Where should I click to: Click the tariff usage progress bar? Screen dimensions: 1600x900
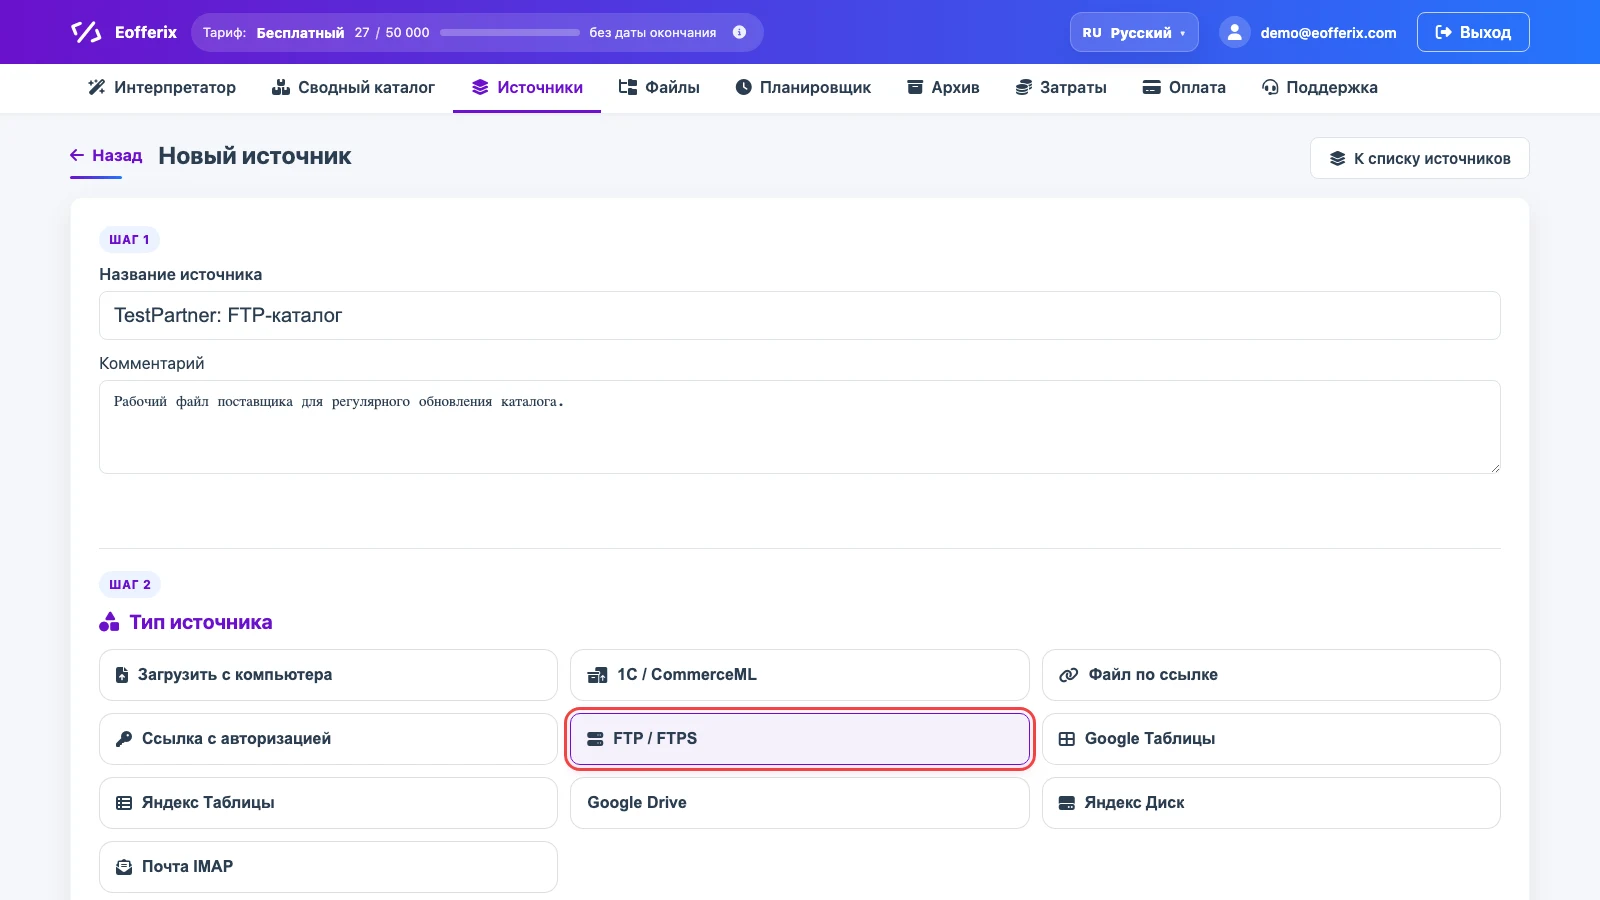510,32
